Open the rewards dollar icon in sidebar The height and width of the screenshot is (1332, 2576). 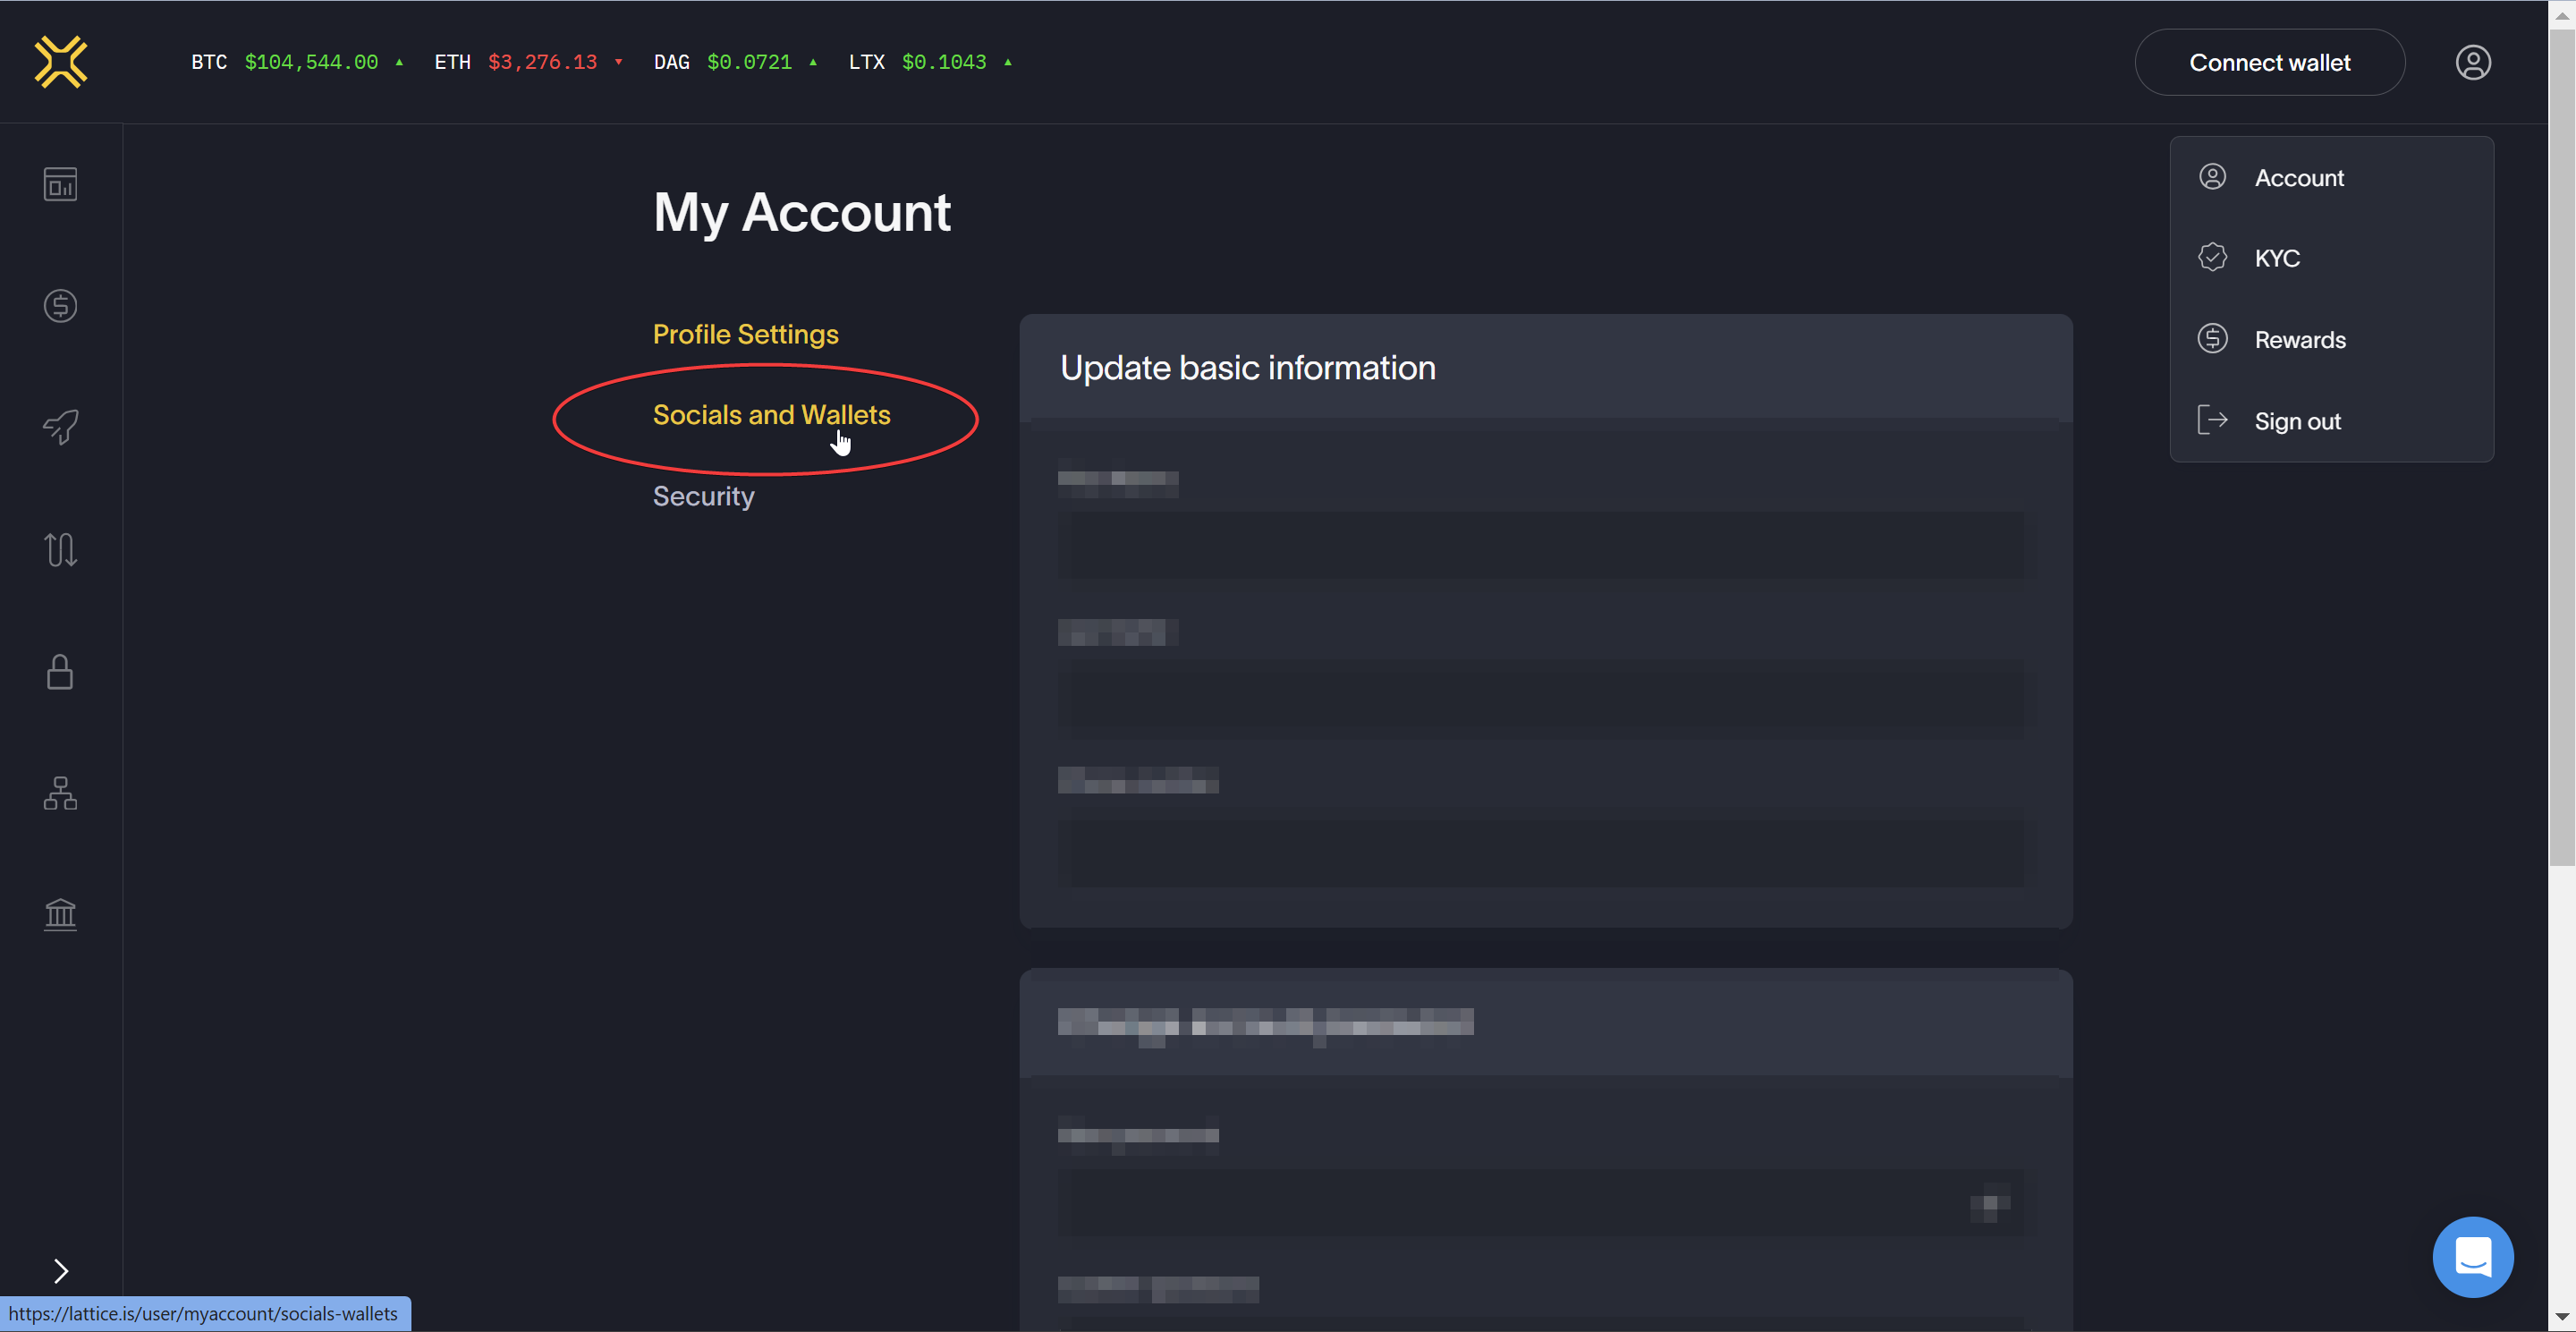[60, 306]
